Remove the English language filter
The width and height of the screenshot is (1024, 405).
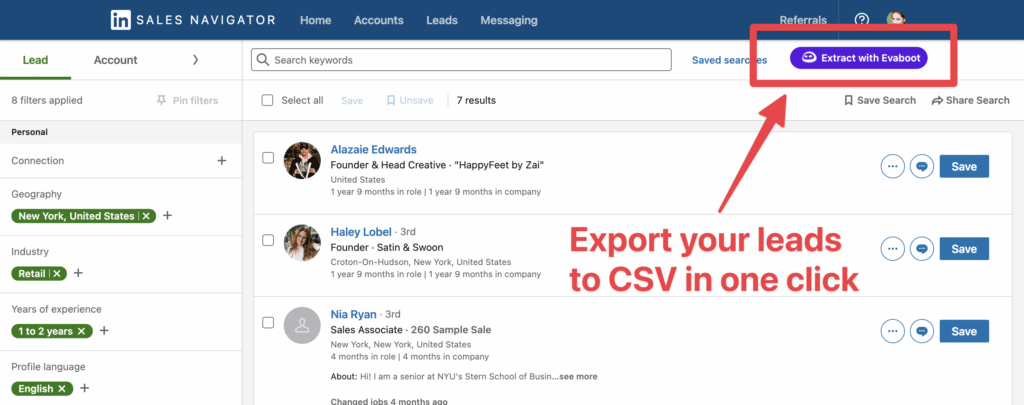point(61,389)
